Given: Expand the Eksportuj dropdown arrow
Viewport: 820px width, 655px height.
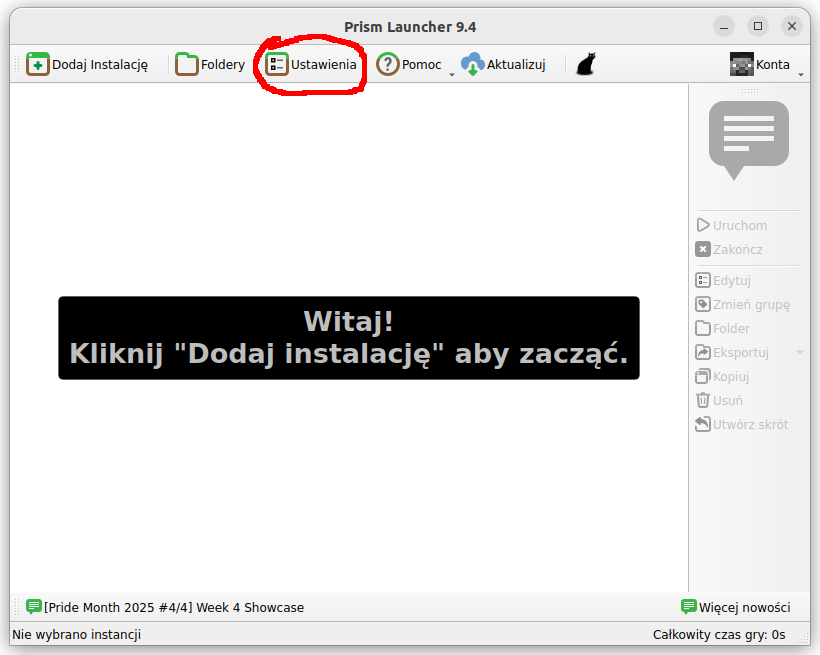Looking at the screenshot, I should pyautogui.click(x=799, y=353).
